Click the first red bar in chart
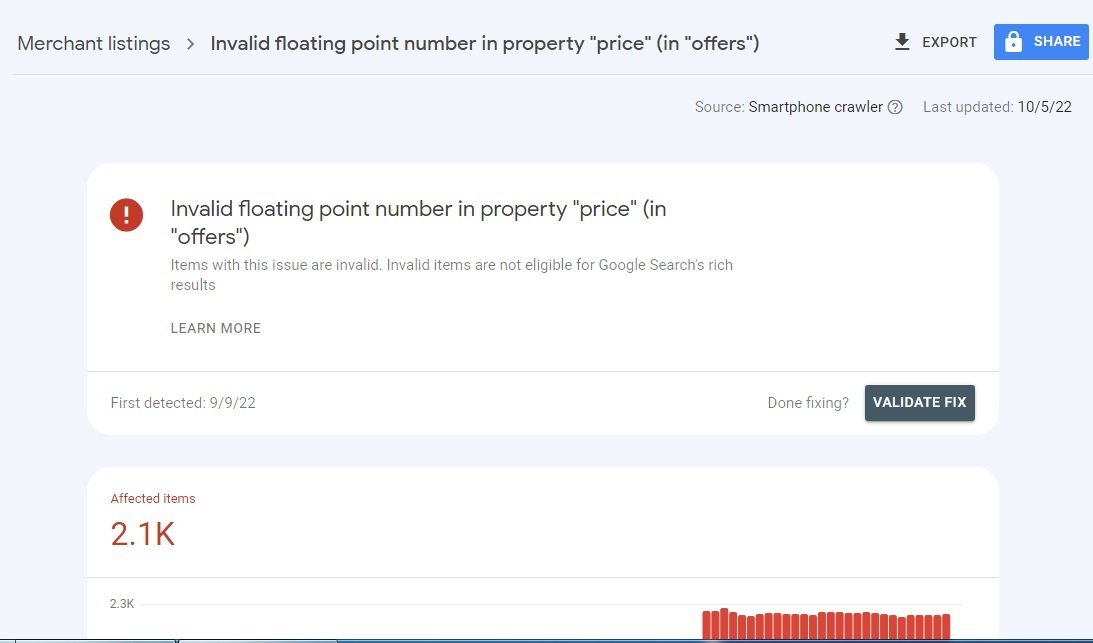This screenshot has height=643, width=1093. tap(706, 624)
